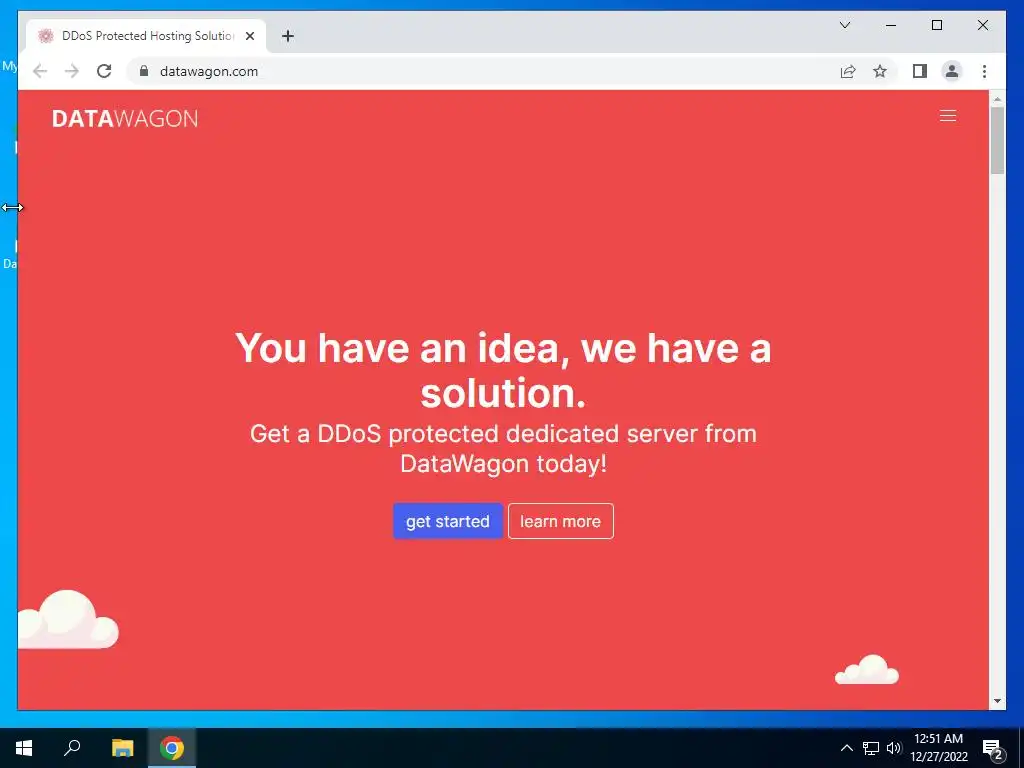
Task: Click the blue get started button
Action: [x=447, y=521]
